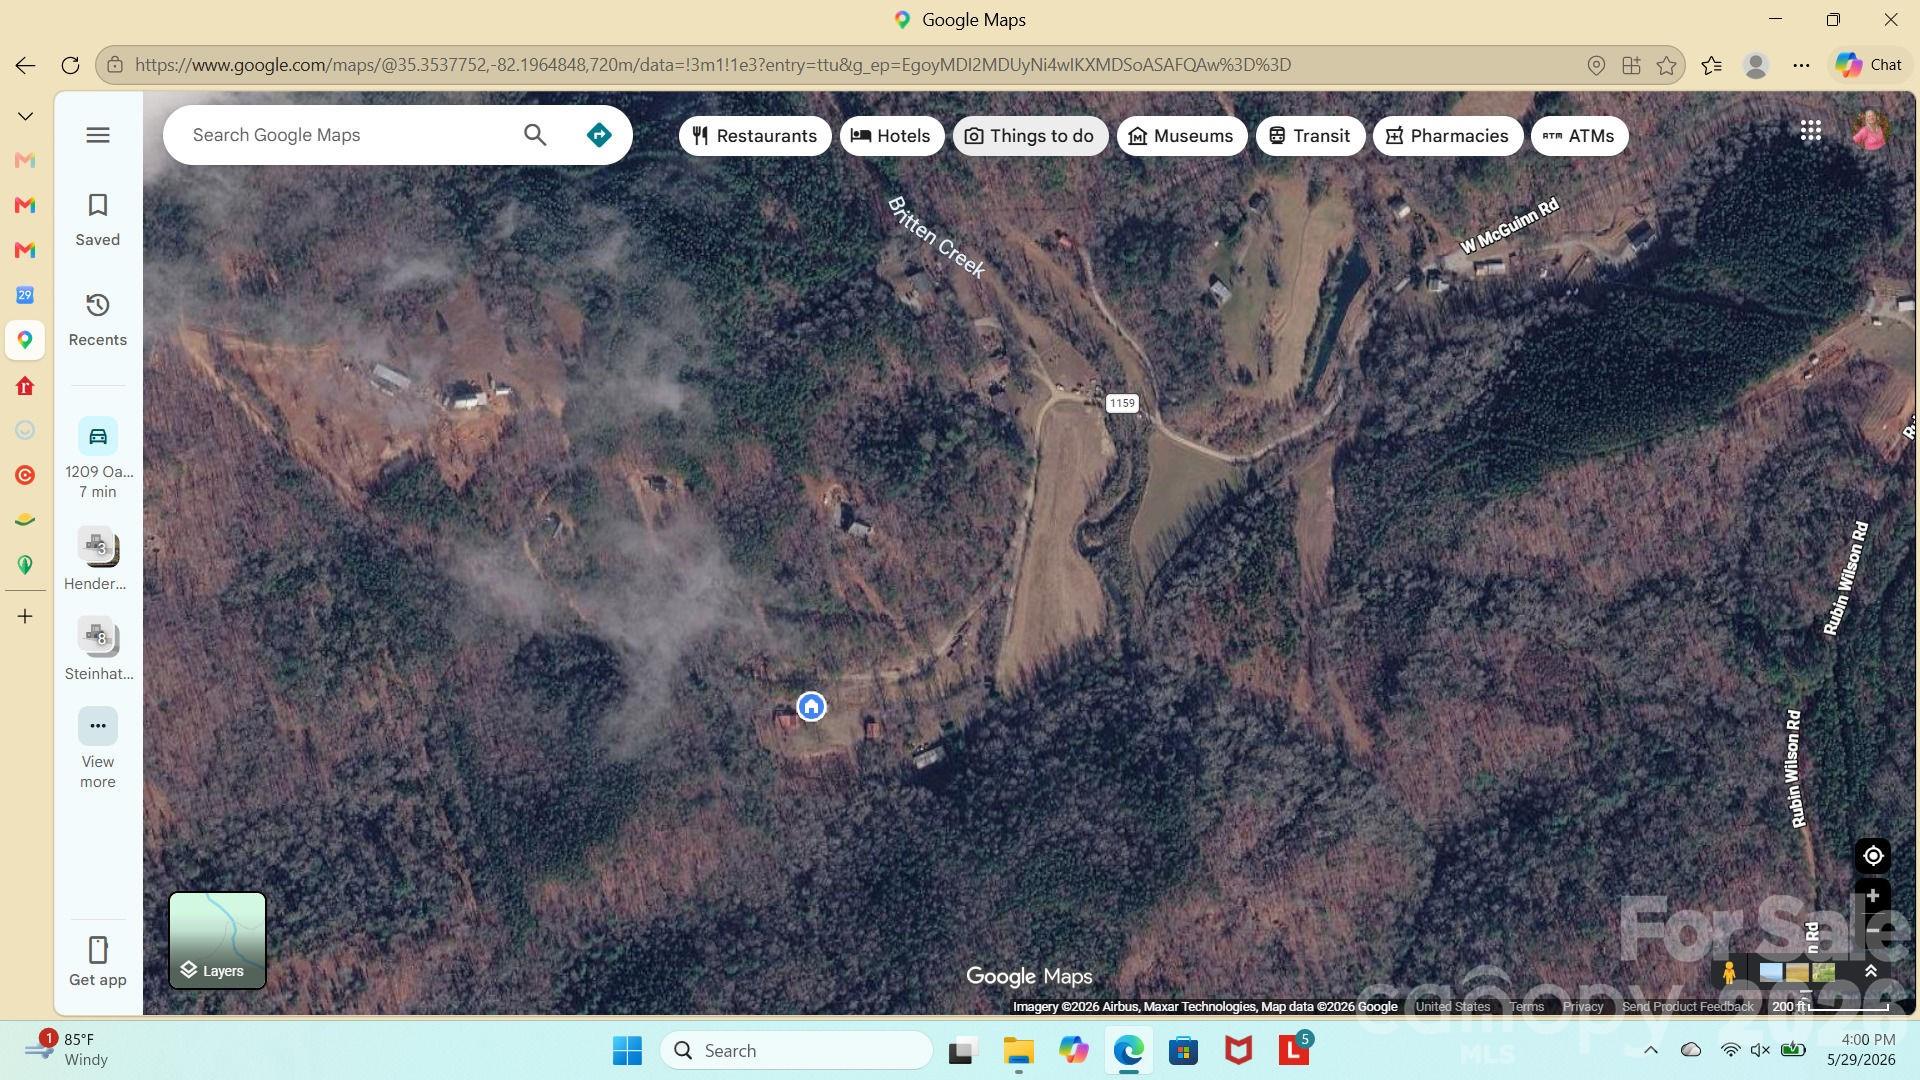This screenshot has height=1080, width=1920.
Task: Toggle the 200 ft scale units
Action: pos(1830,1007)
